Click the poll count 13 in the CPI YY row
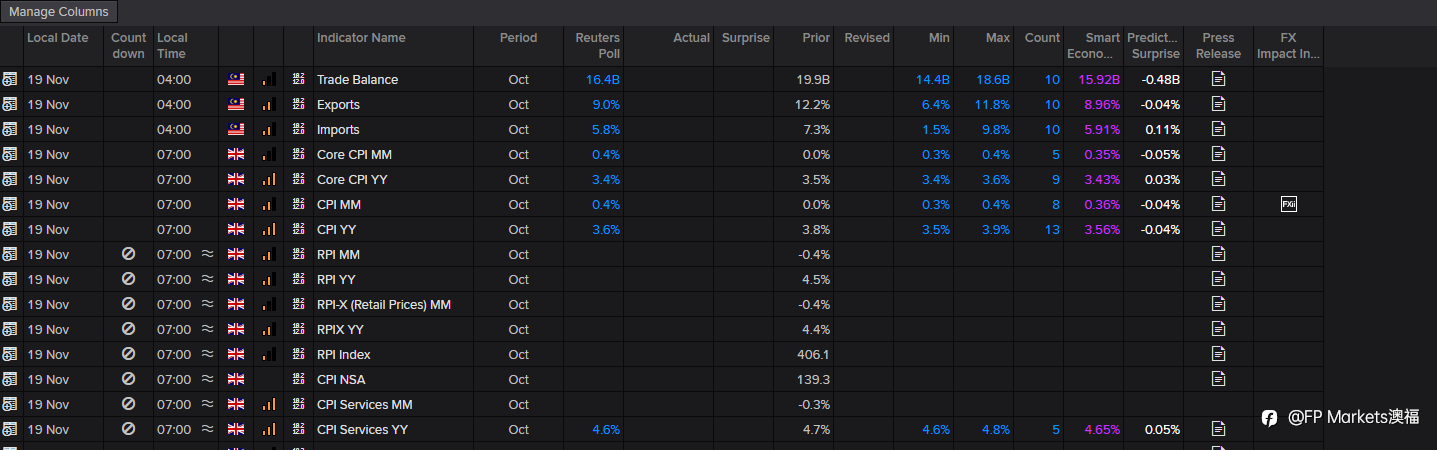 [1051, 229]
